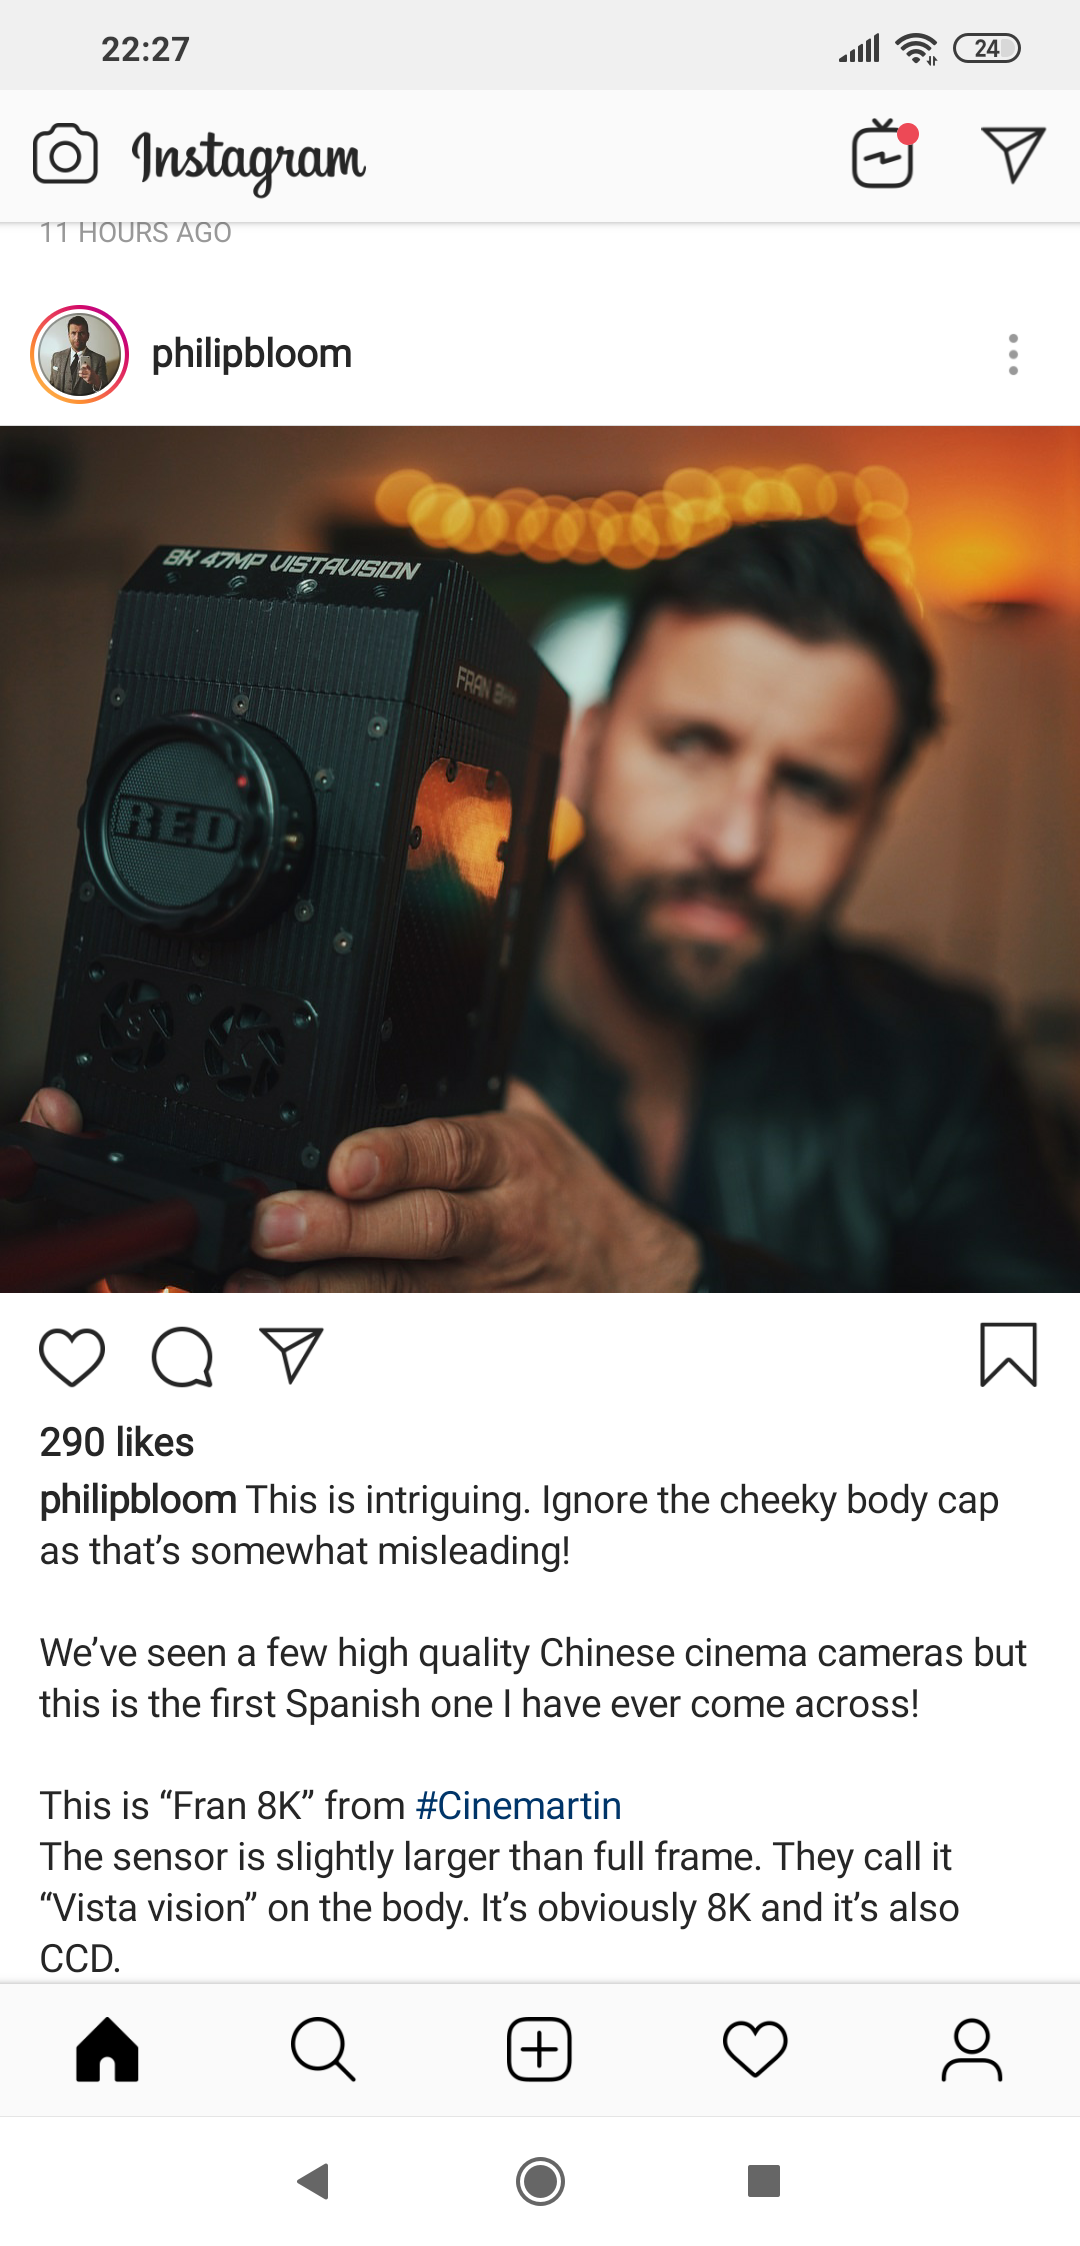Open the Activity heart tab in the bottom bar
Screen dimensions: 1080x2246
coord(755,2050)
